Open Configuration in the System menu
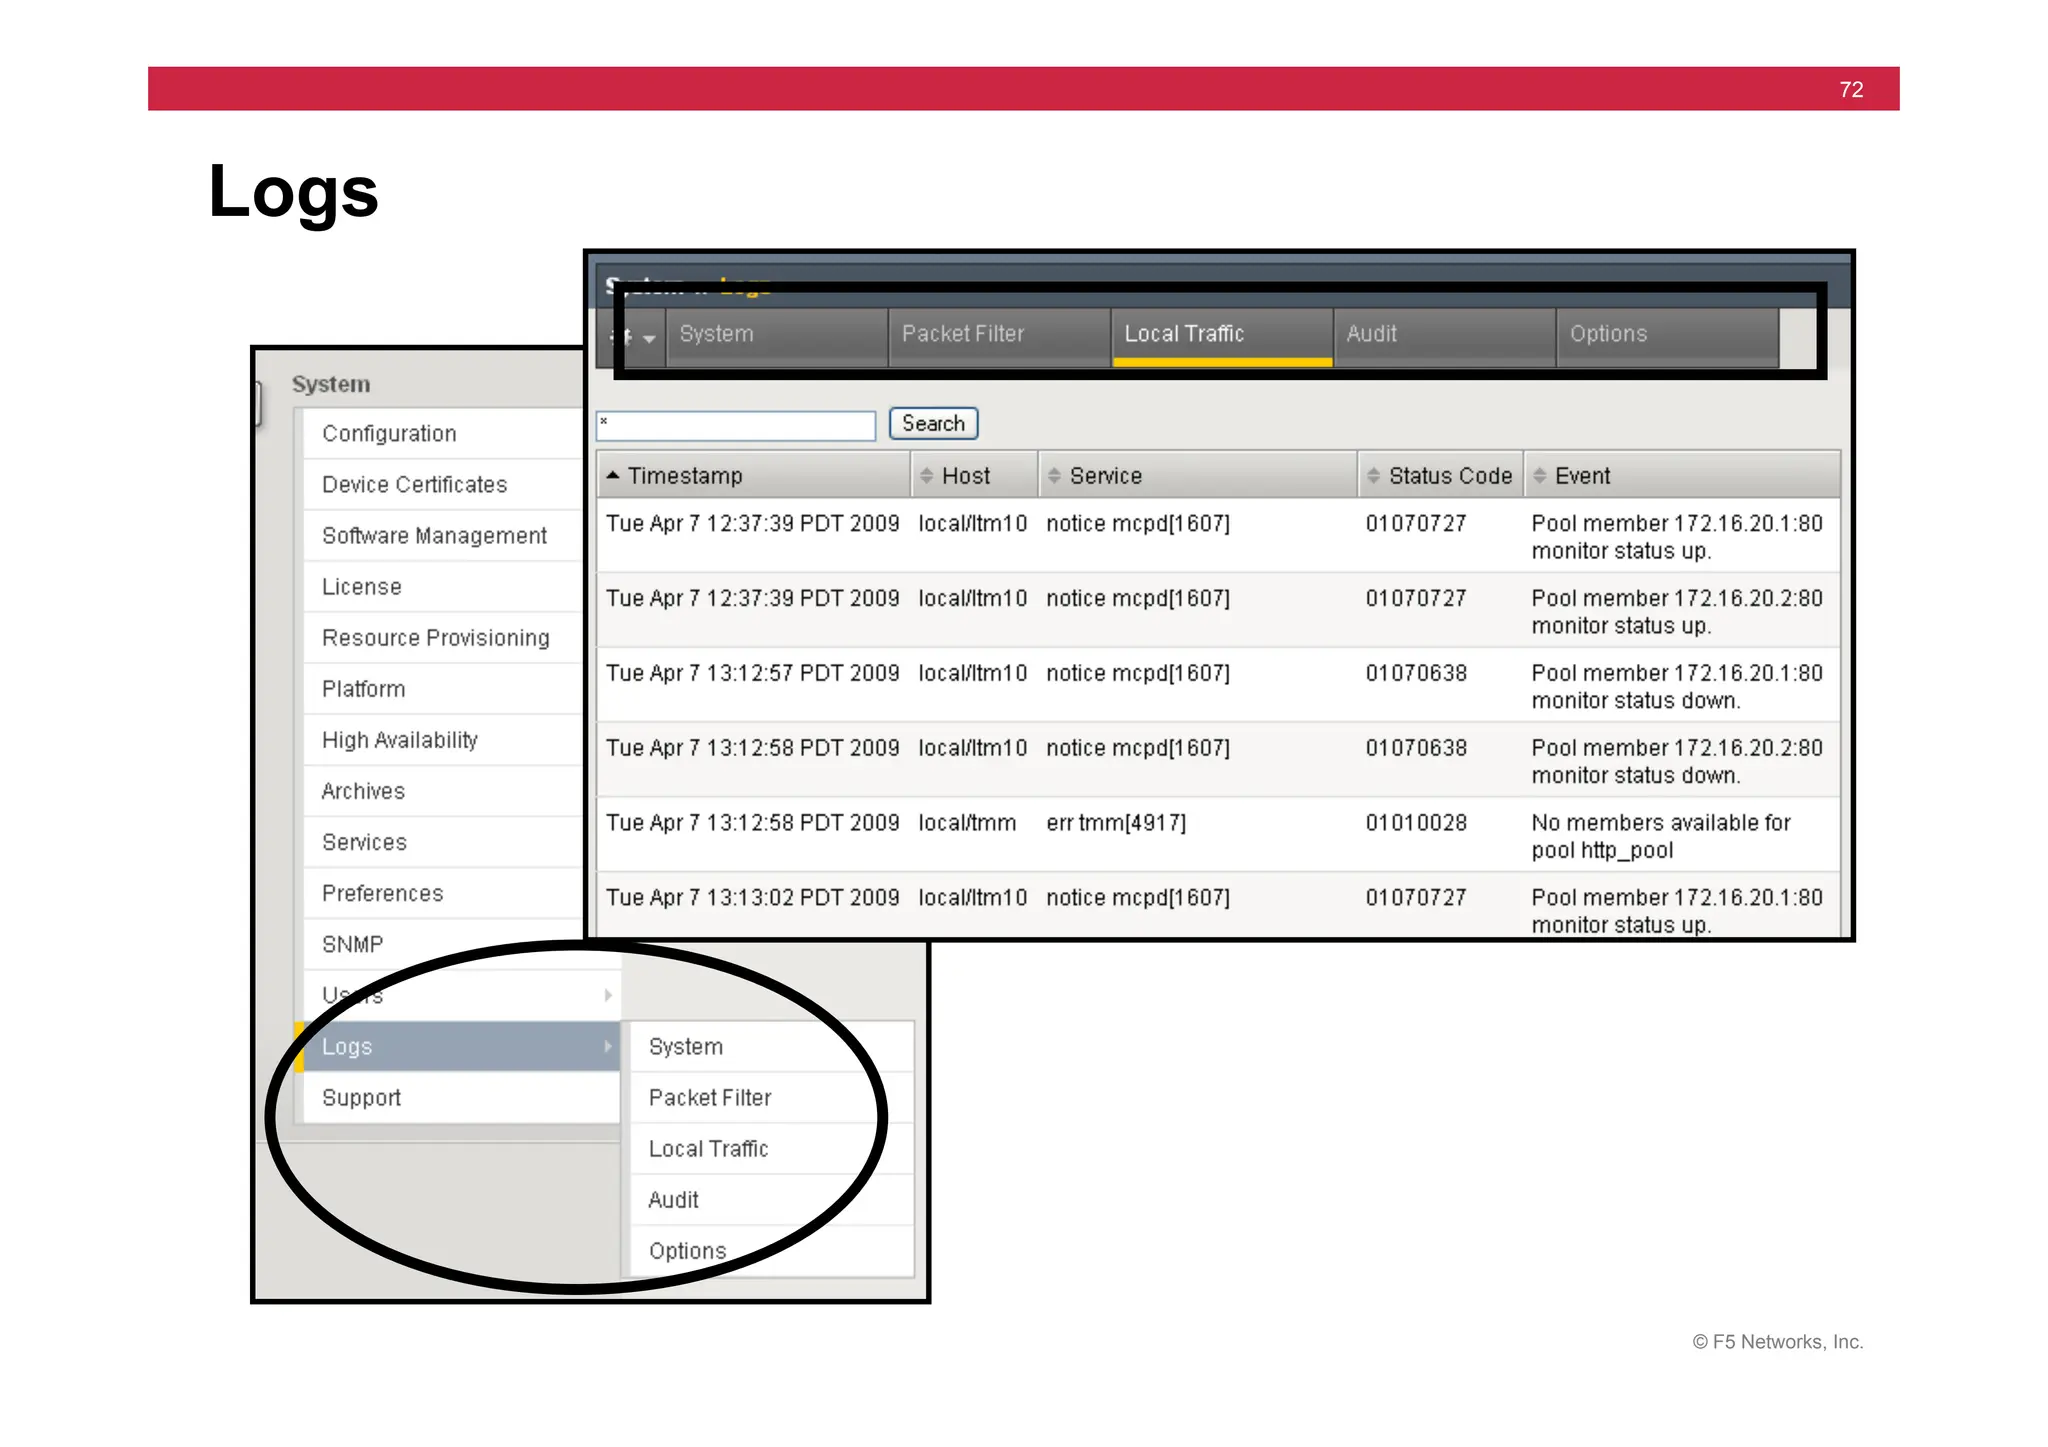Image resolution: width=2048 pixels, height=1447 pixels. click(x=444, y=434)
